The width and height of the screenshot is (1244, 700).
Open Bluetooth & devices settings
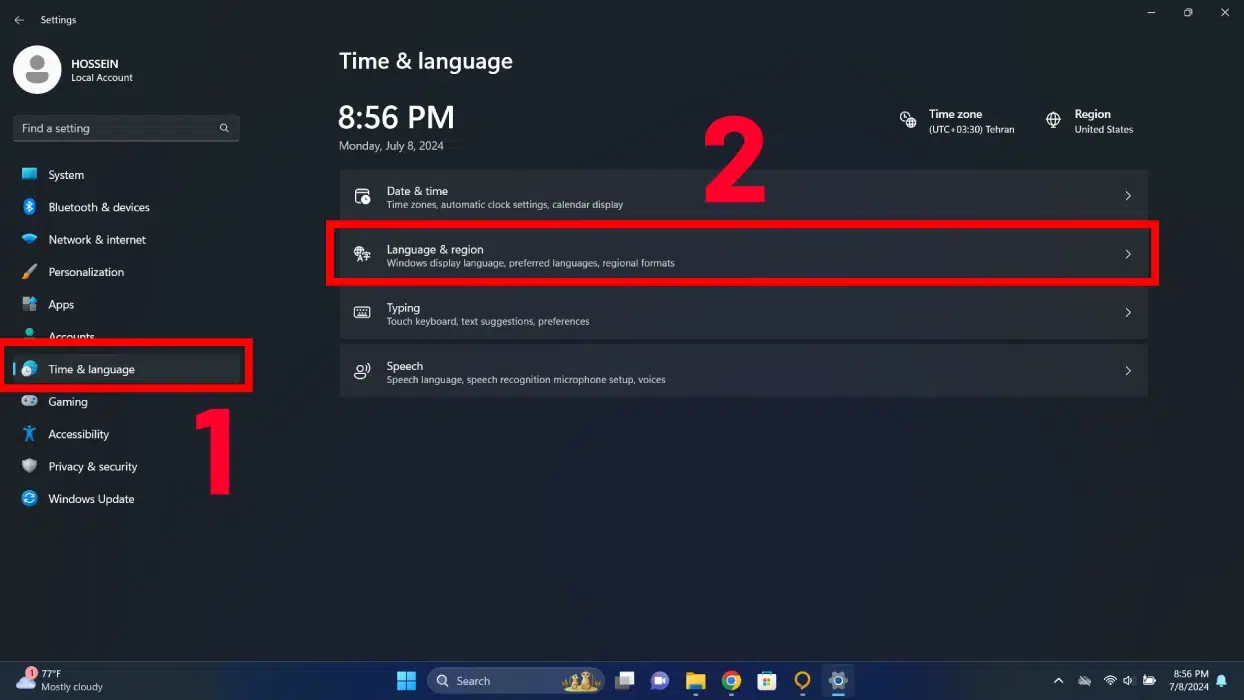[97, 207]
